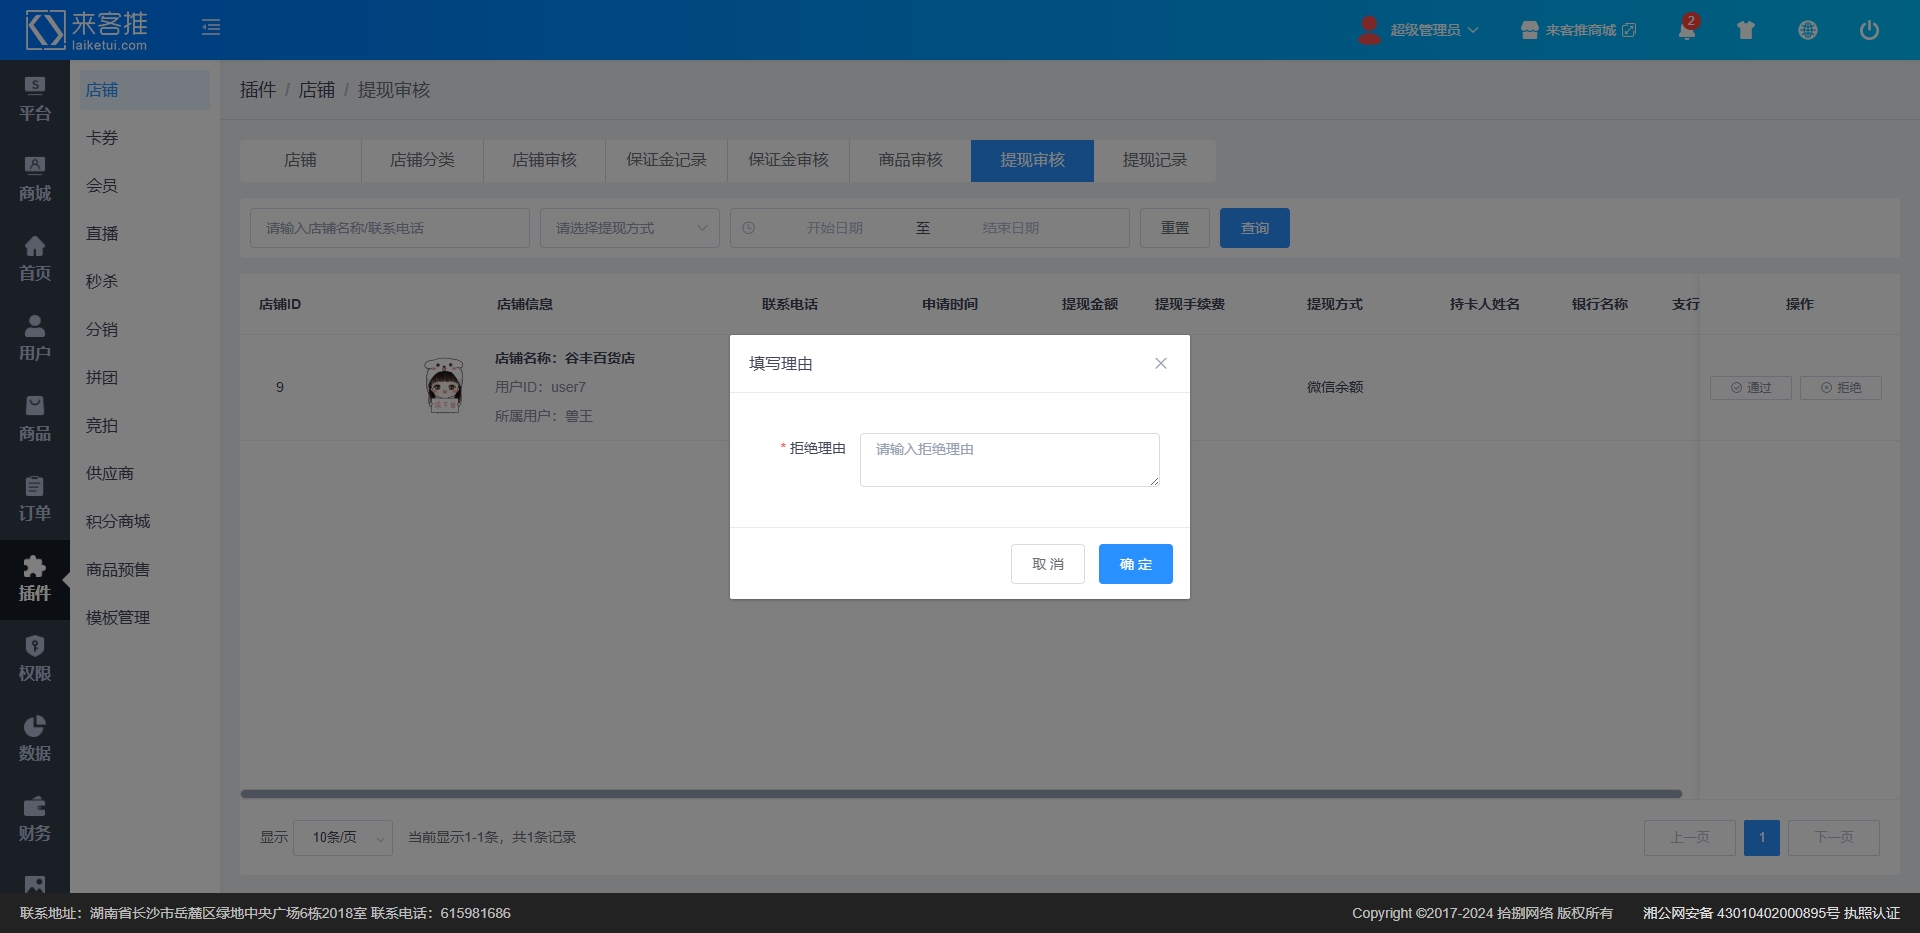
Task: Click the power logout icon
Action: tap(1868, 30)
